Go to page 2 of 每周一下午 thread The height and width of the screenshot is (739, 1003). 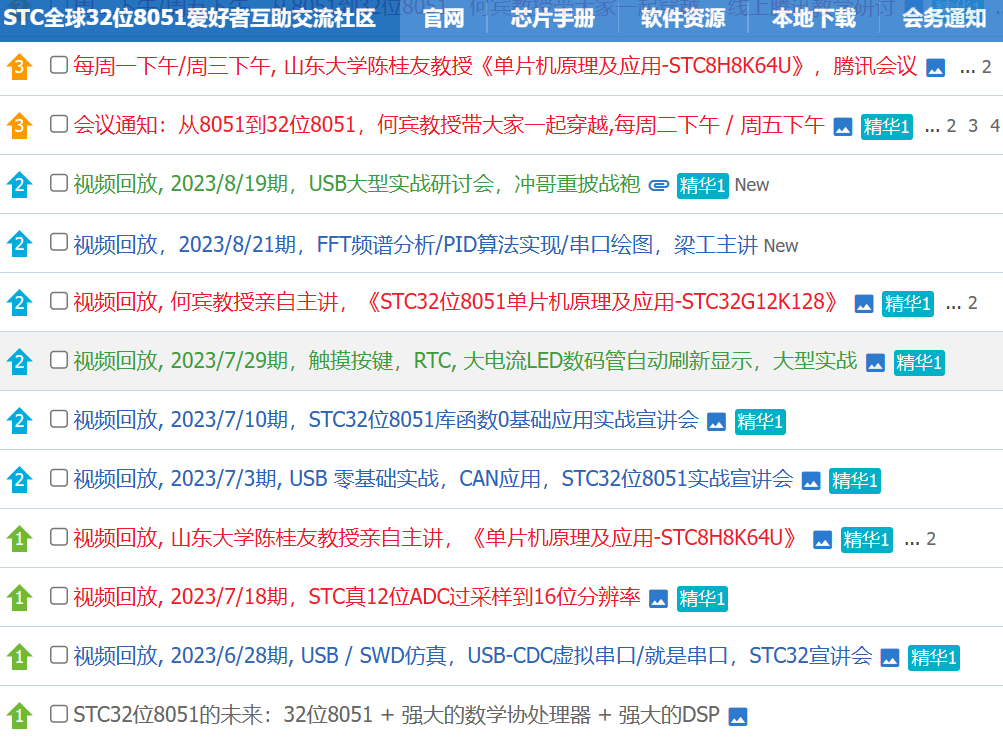(x=986, y=67)
